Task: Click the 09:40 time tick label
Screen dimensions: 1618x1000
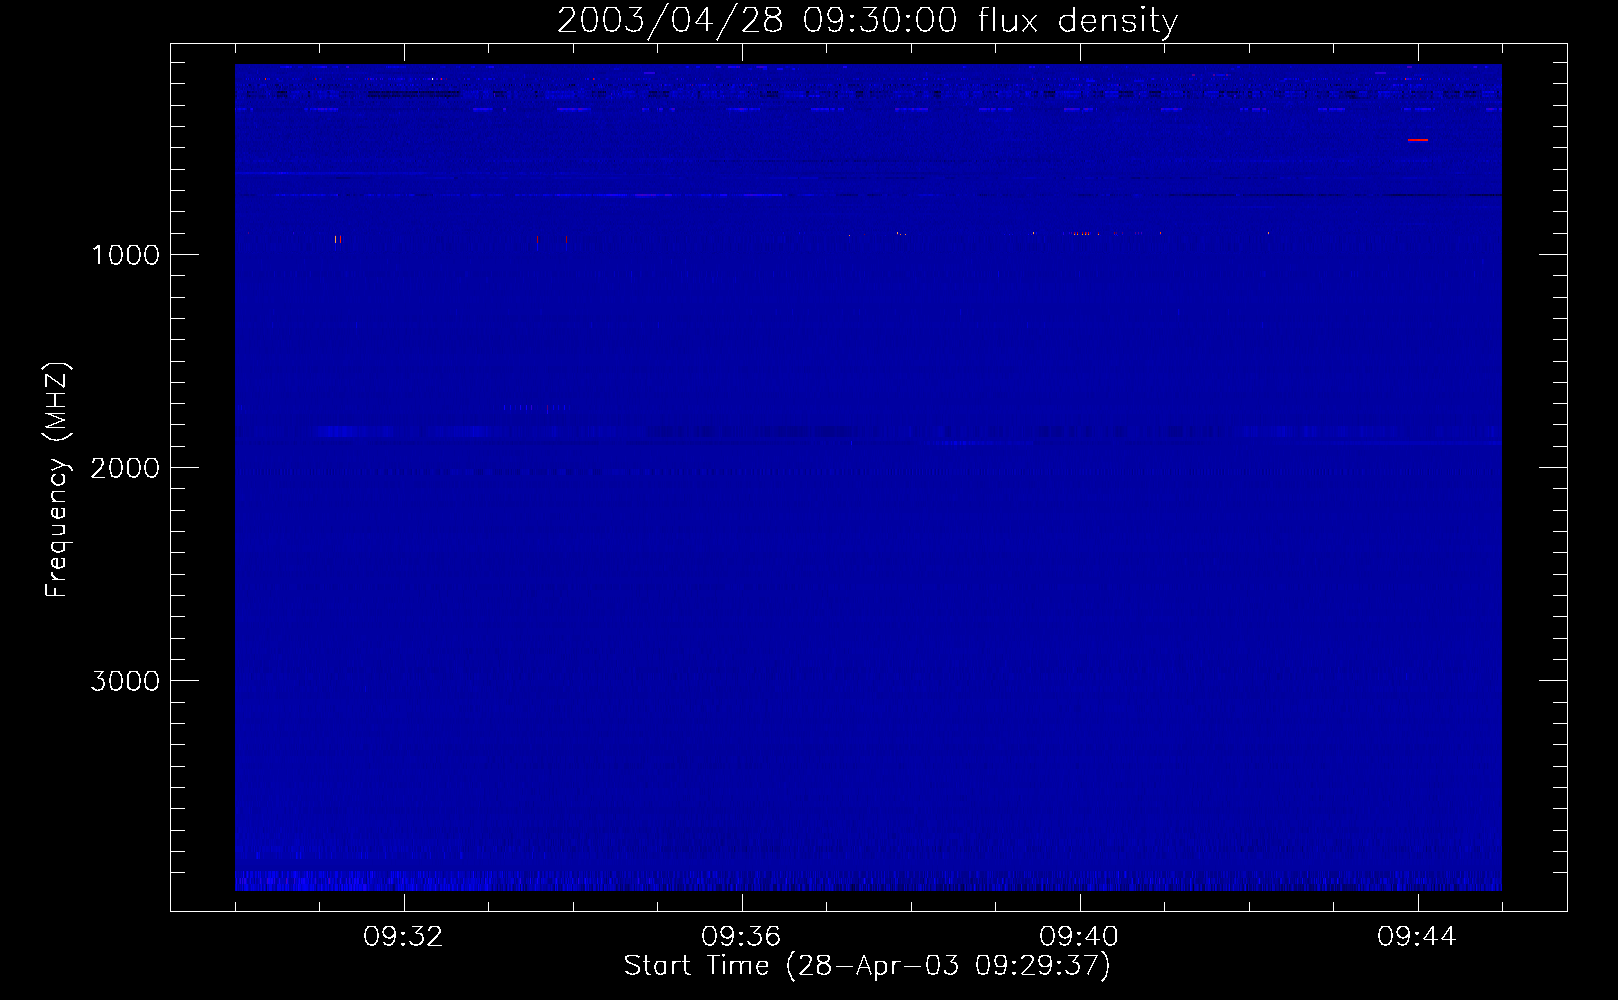Action: (1079, 937)
